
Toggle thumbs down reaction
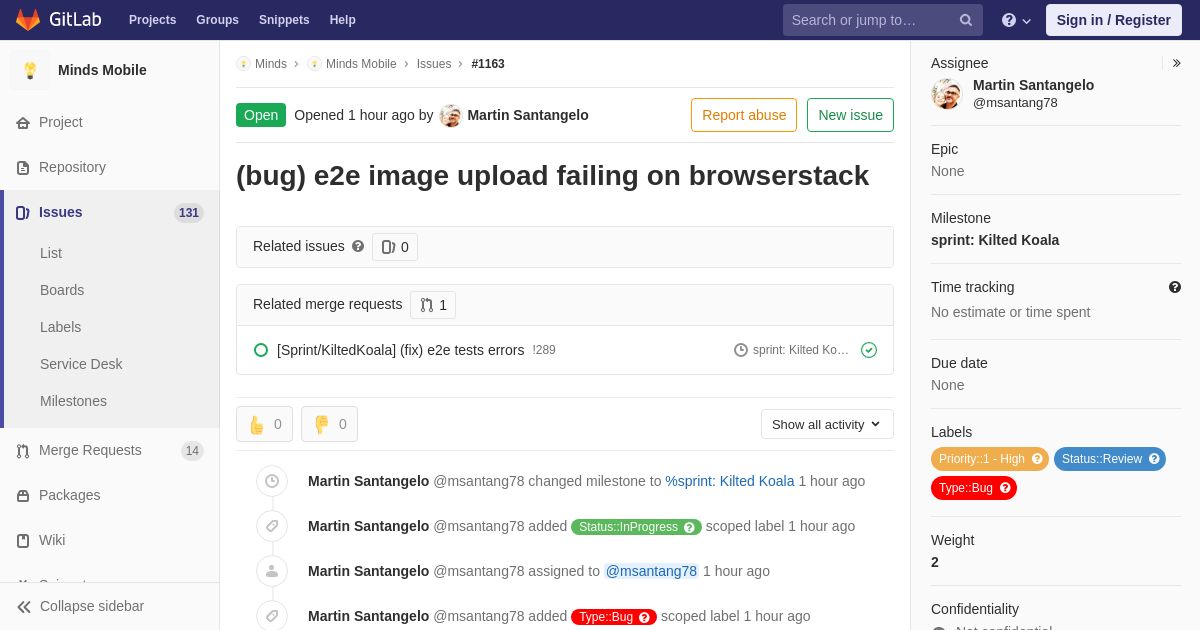(x=329, y=424)
